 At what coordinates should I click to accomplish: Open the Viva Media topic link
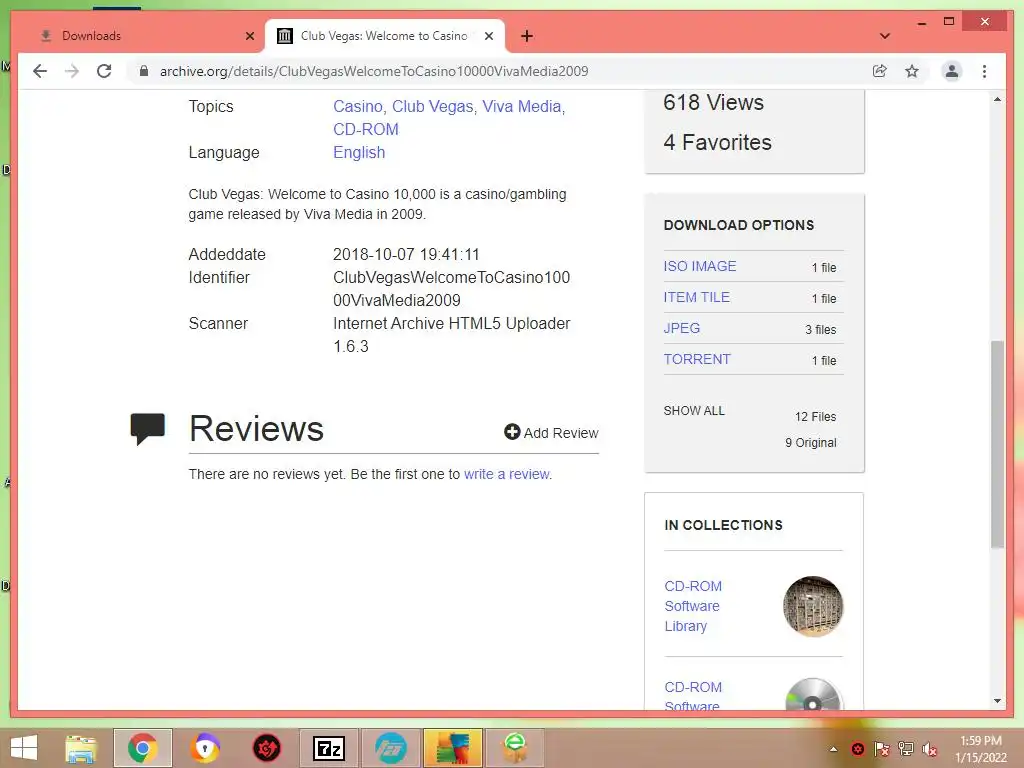coord(522,106)
